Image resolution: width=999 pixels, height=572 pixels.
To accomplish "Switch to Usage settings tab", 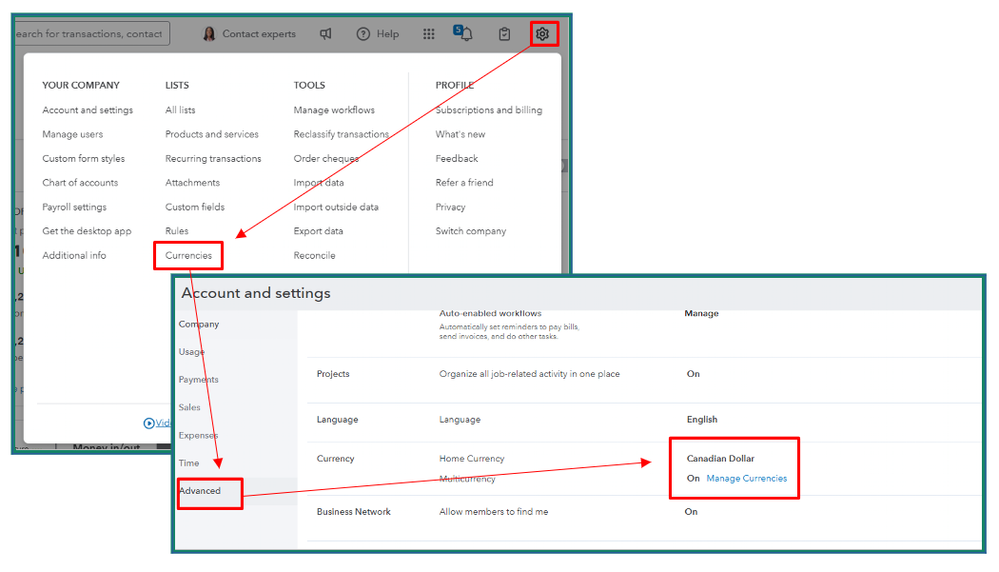I will 192,352.
